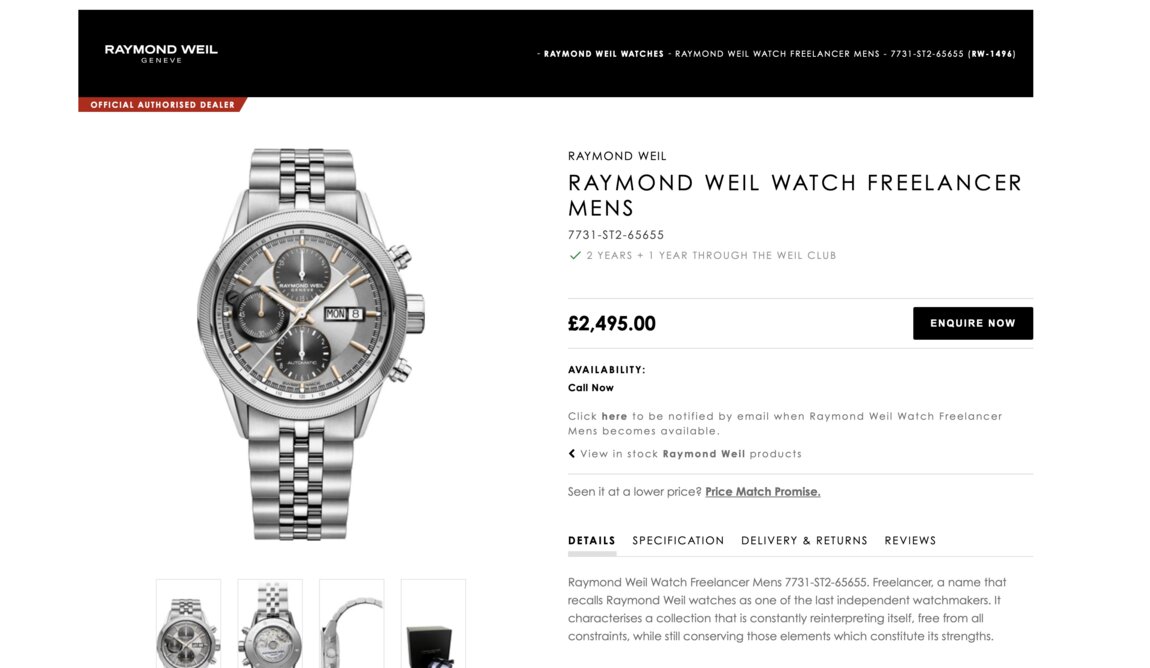Switch to the Specification tab
The height and width of the screenshot is (668, 1150).
point(678,540)
